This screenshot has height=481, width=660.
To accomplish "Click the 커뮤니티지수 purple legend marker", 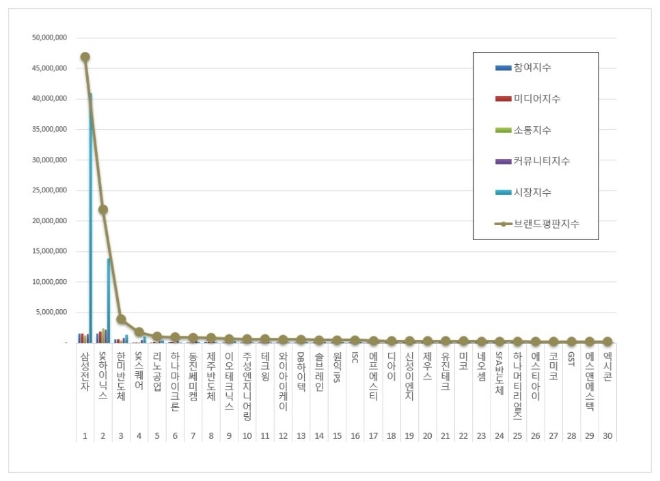I will tap(503, 161).
